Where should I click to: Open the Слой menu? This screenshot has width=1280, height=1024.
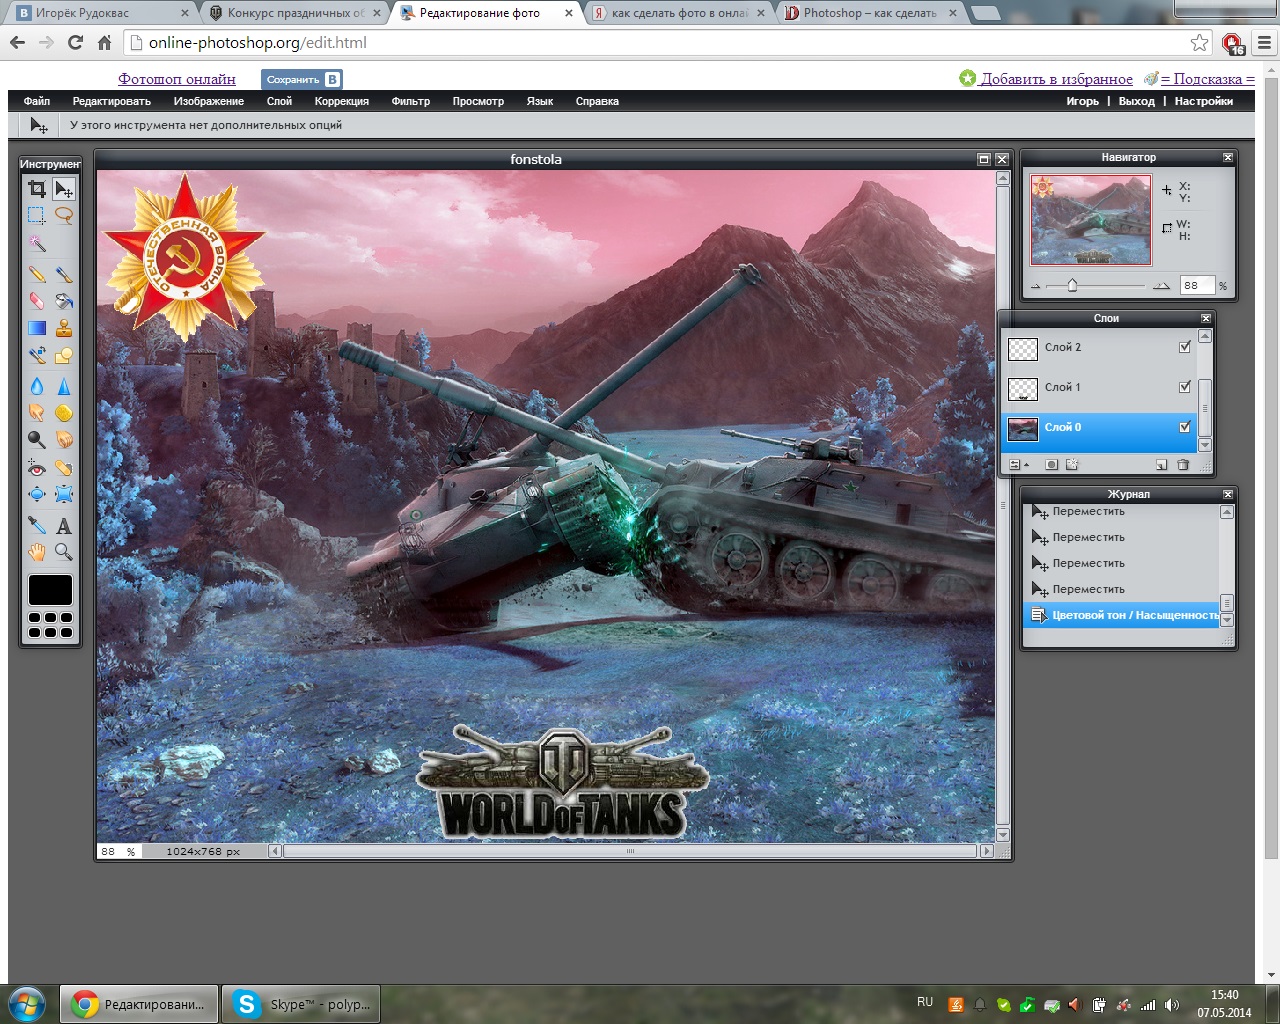coord(279,101)
